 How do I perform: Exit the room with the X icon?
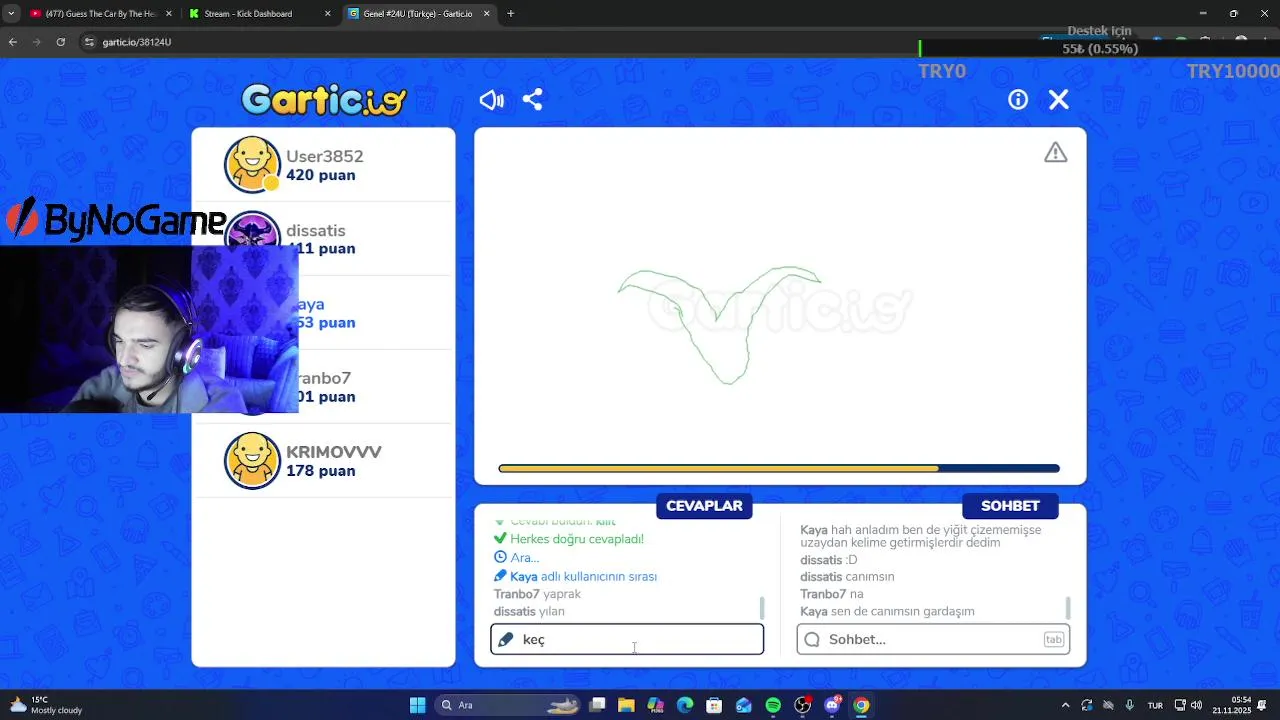point(1059,100)
